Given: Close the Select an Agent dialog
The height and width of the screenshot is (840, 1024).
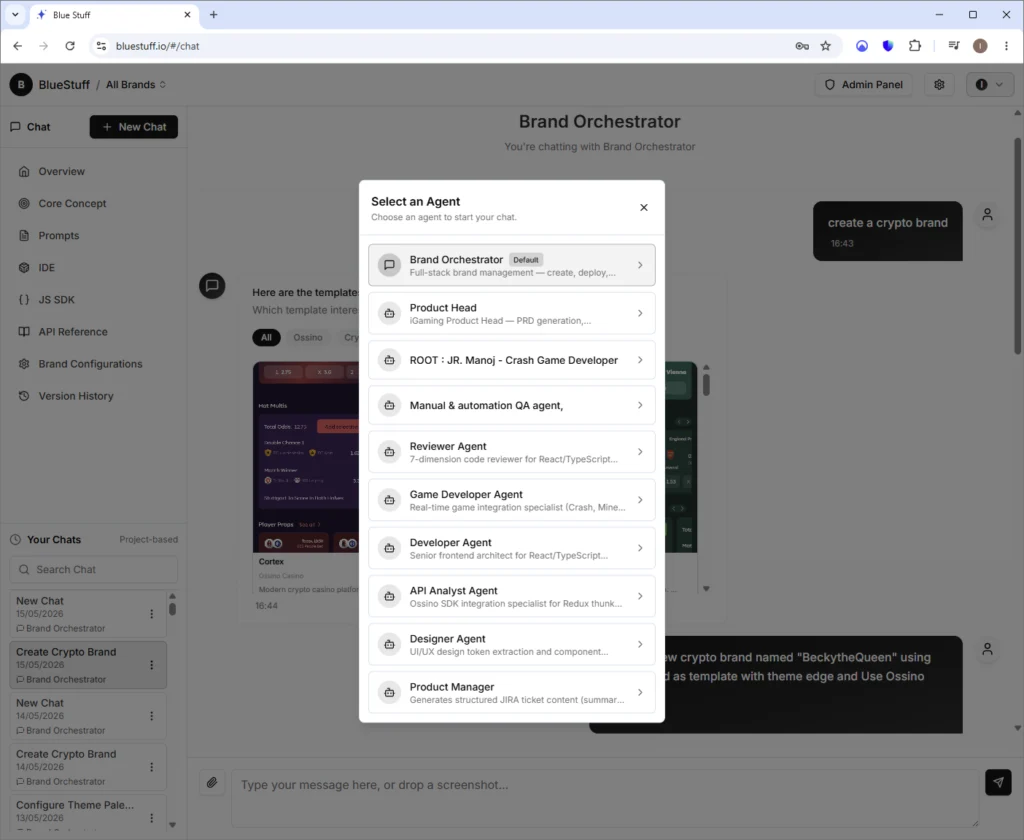Looking at the screenshot, I should pos(643,208).
